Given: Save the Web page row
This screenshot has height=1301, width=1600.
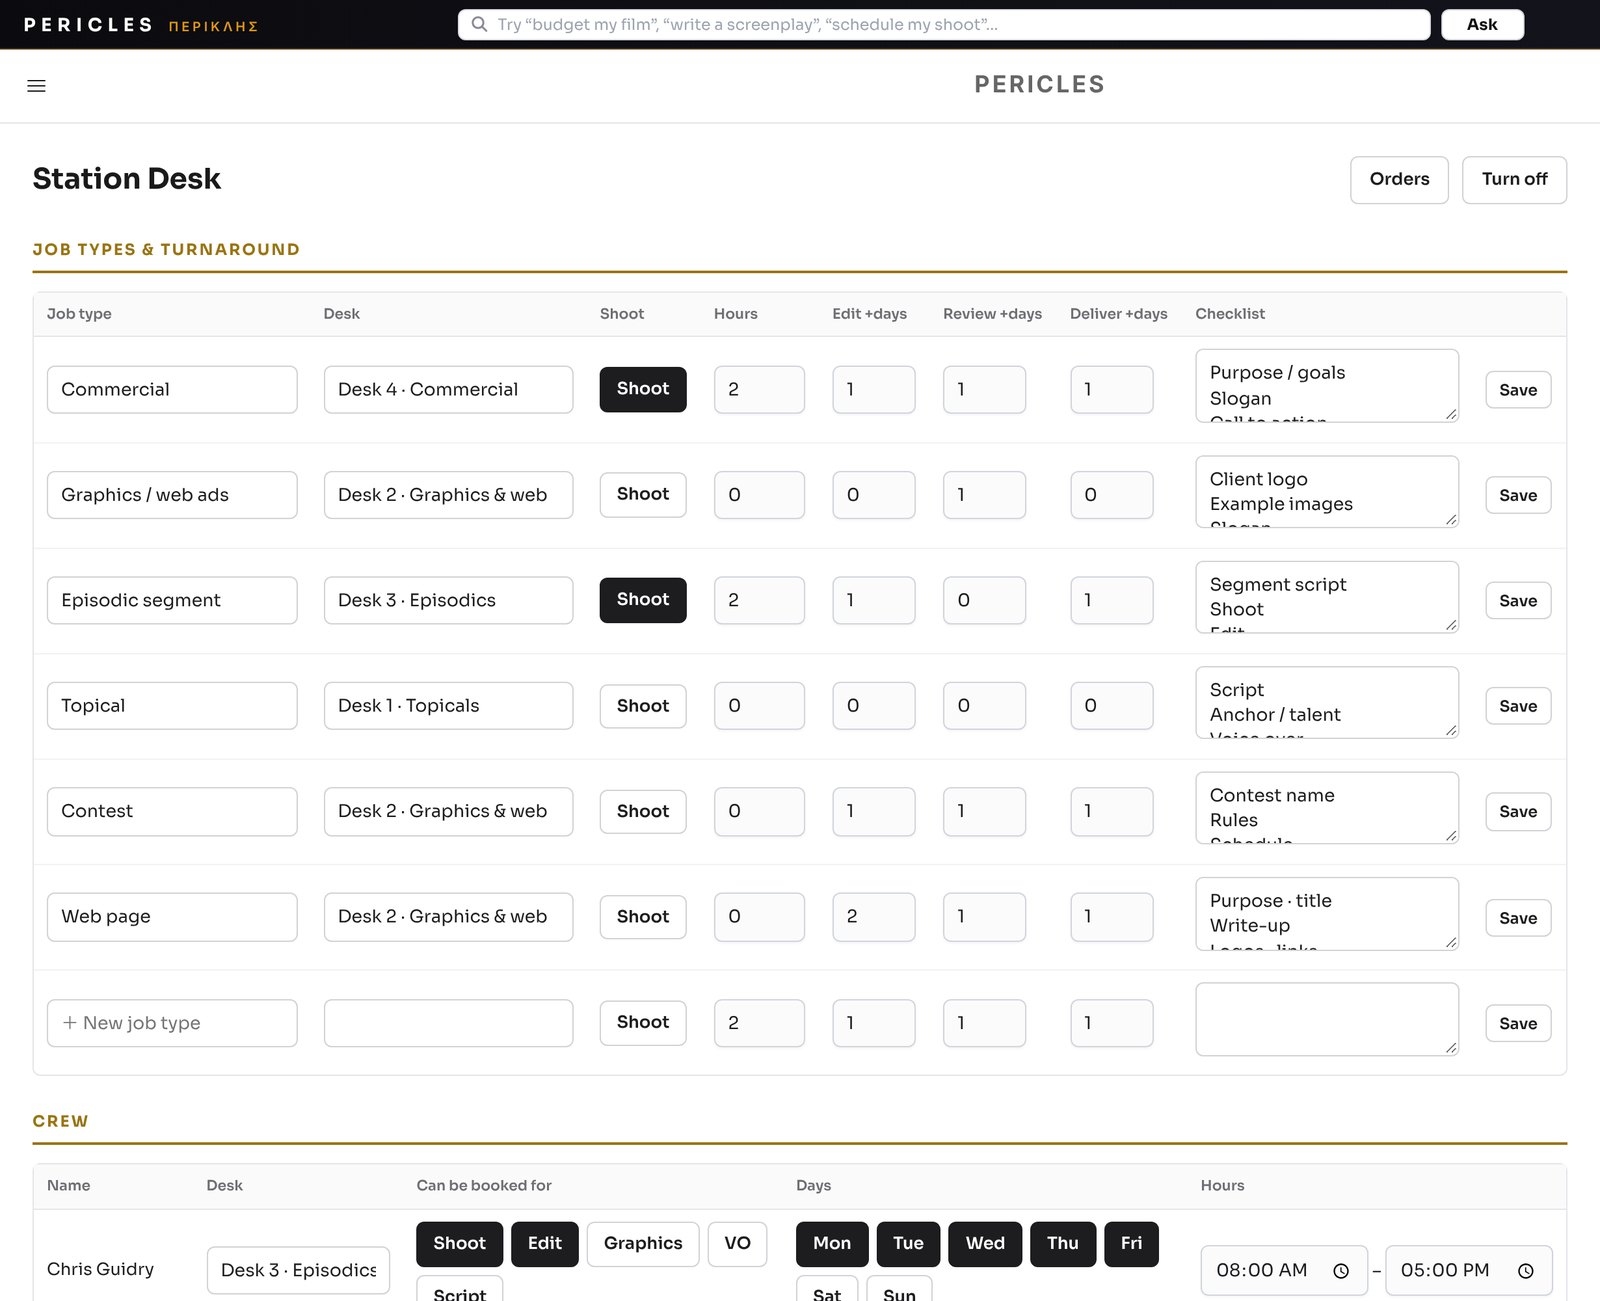Looking at the screenshot, I should tap(1518, 918).
